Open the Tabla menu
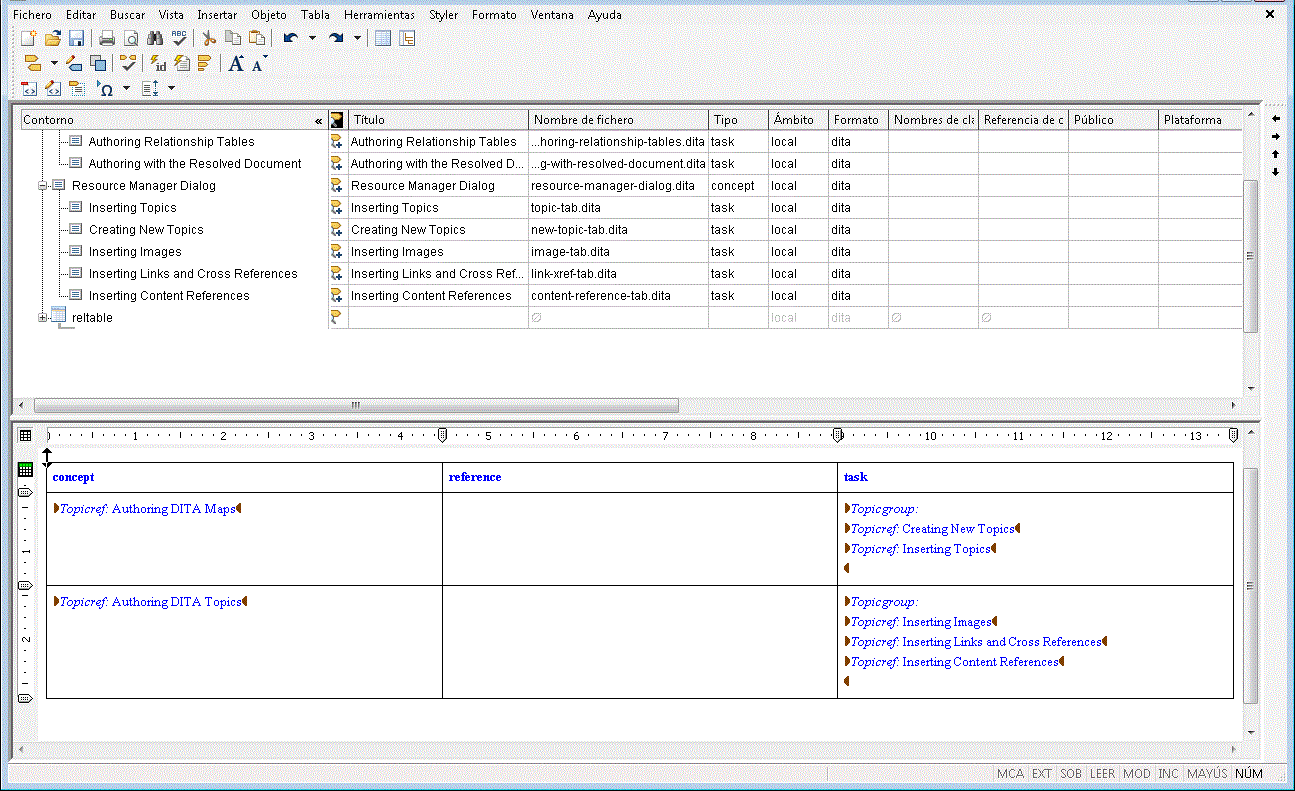Viewport: 1295px width, 791px height. coord(315,15)
